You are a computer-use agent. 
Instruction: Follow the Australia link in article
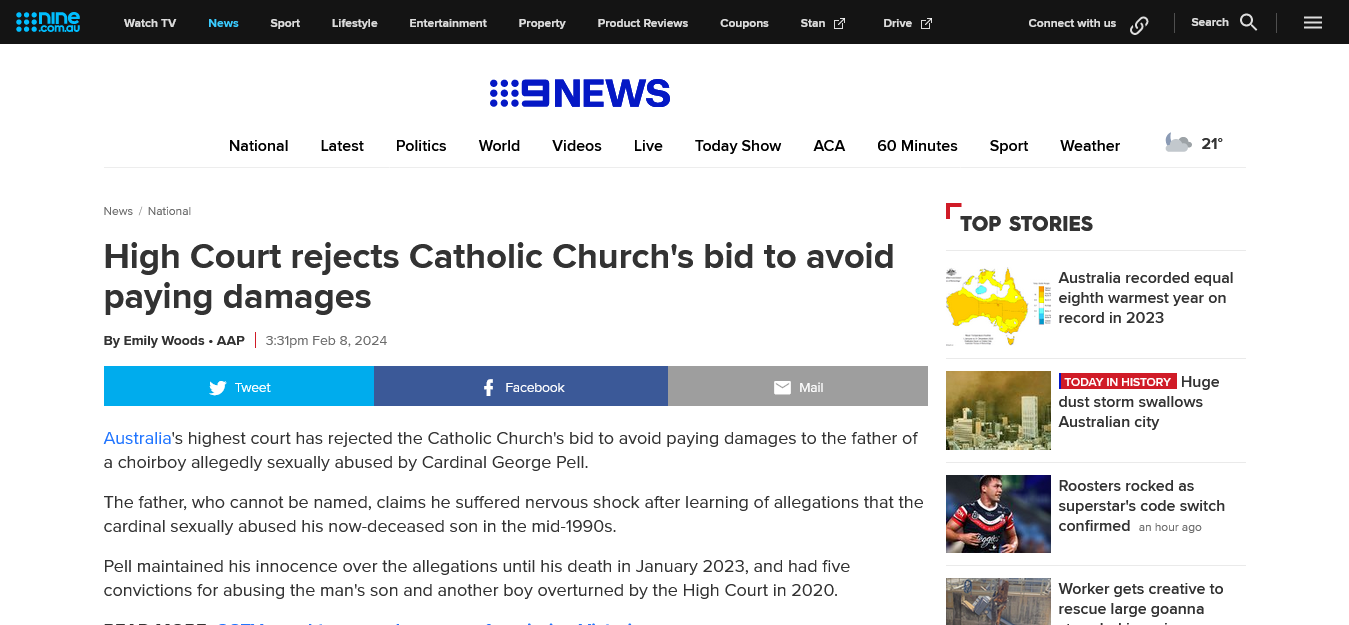[x=137, y=438]
